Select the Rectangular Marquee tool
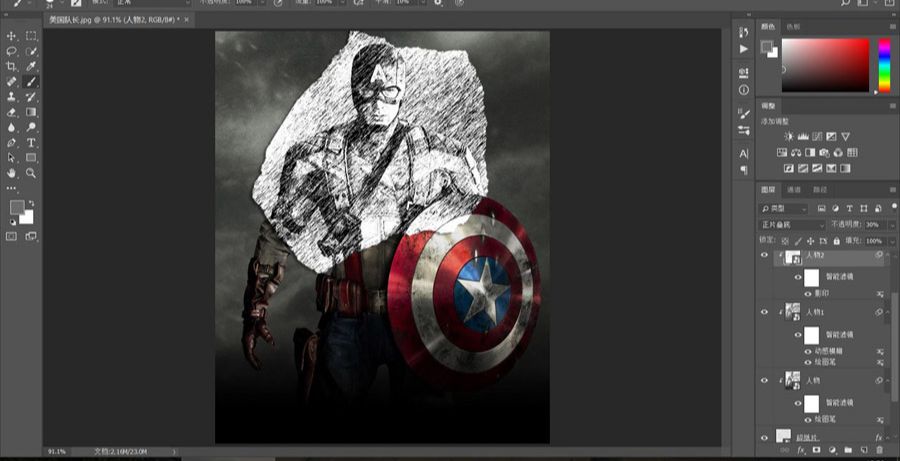Screen dimensions: 900x461 click(x=31, y=36)
